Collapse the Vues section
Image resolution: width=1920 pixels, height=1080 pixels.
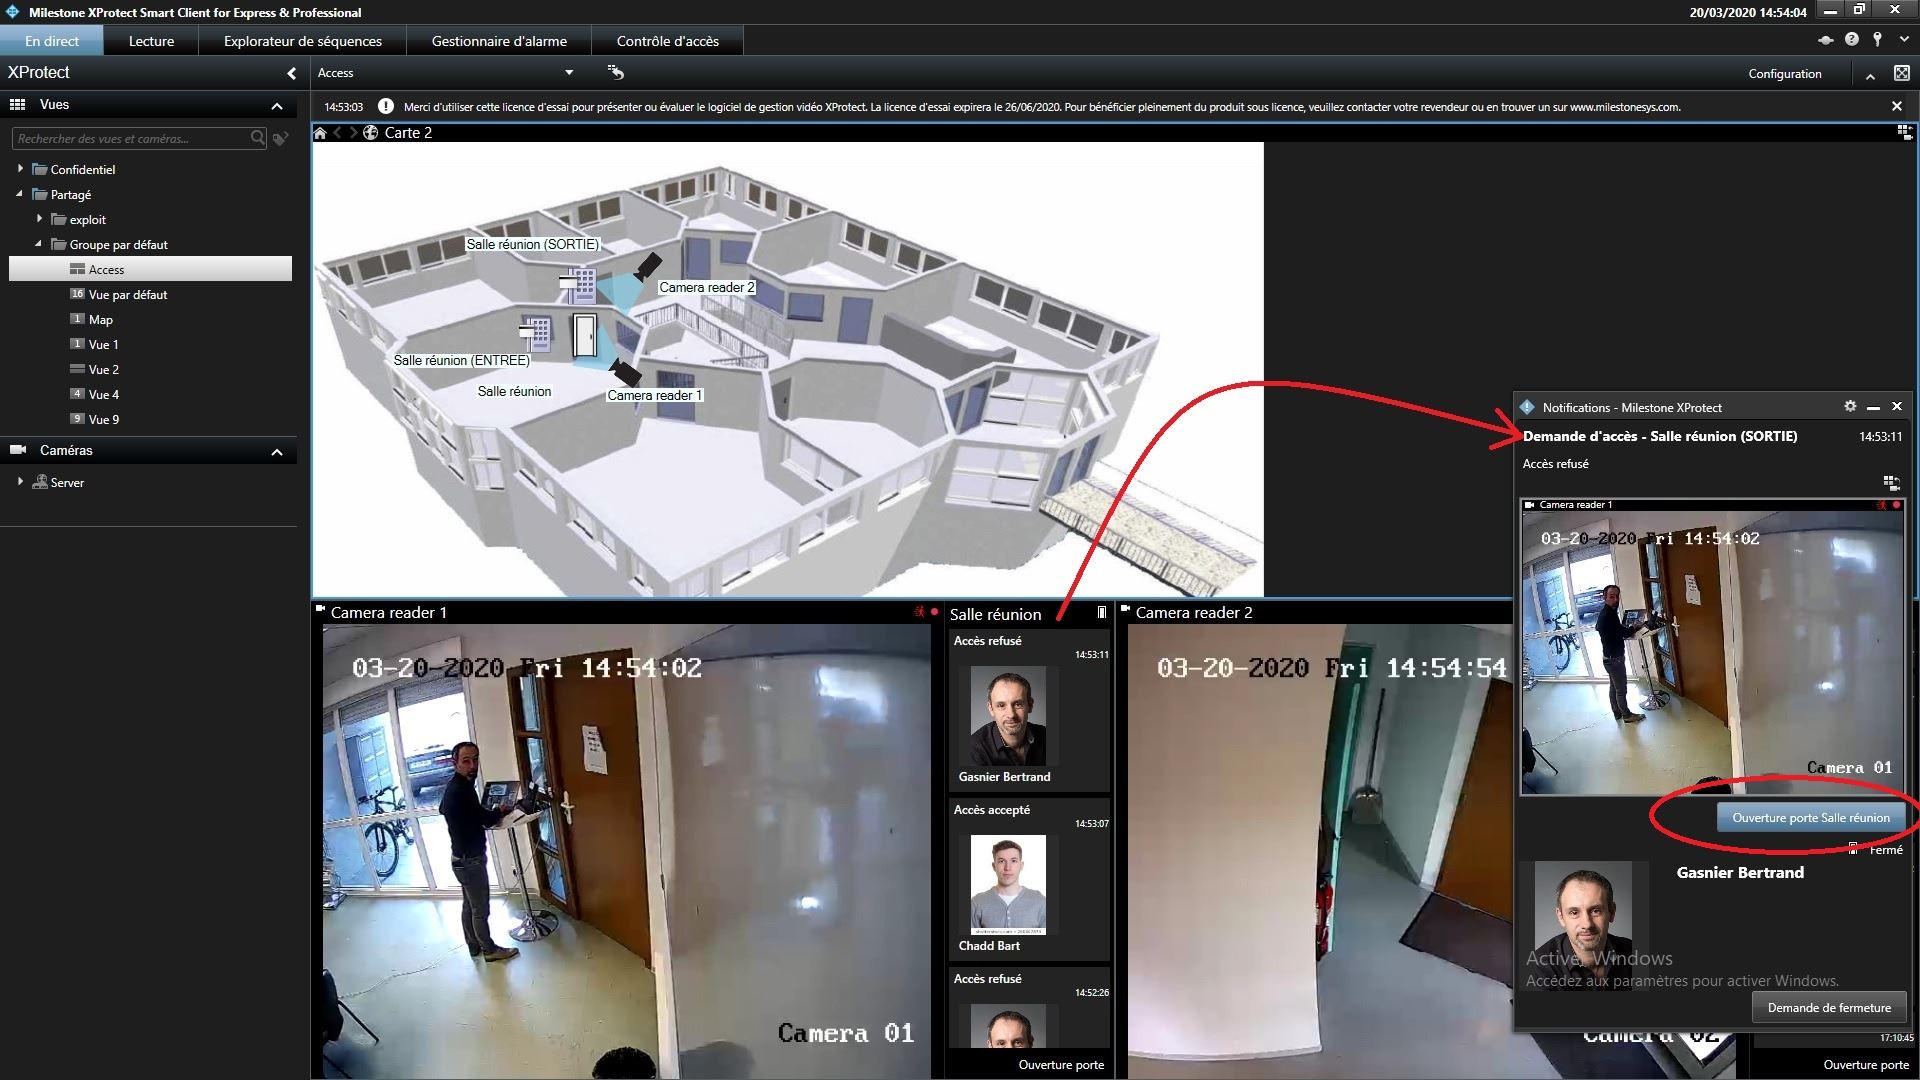pos(277,106)
